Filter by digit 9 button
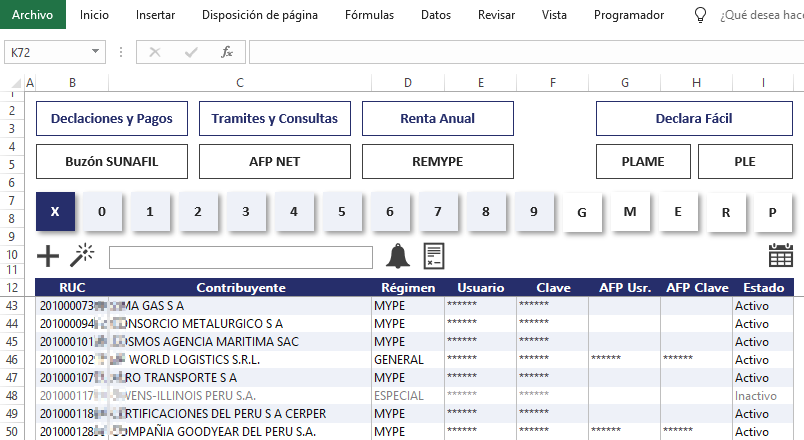Image resolution: width=804 pixels, height=440 pixels. (534, 211)
